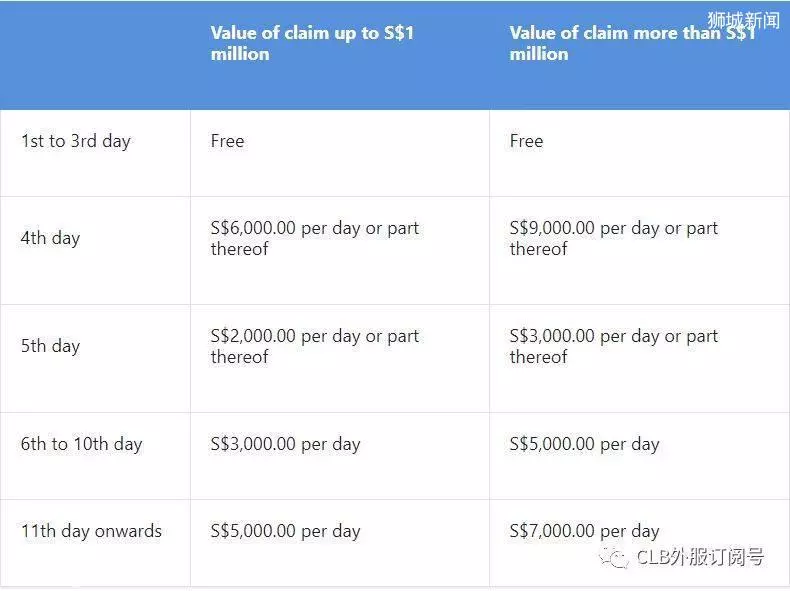
Task: Click the S$3,000.00 cell in 5th day row
Action: 614,347
